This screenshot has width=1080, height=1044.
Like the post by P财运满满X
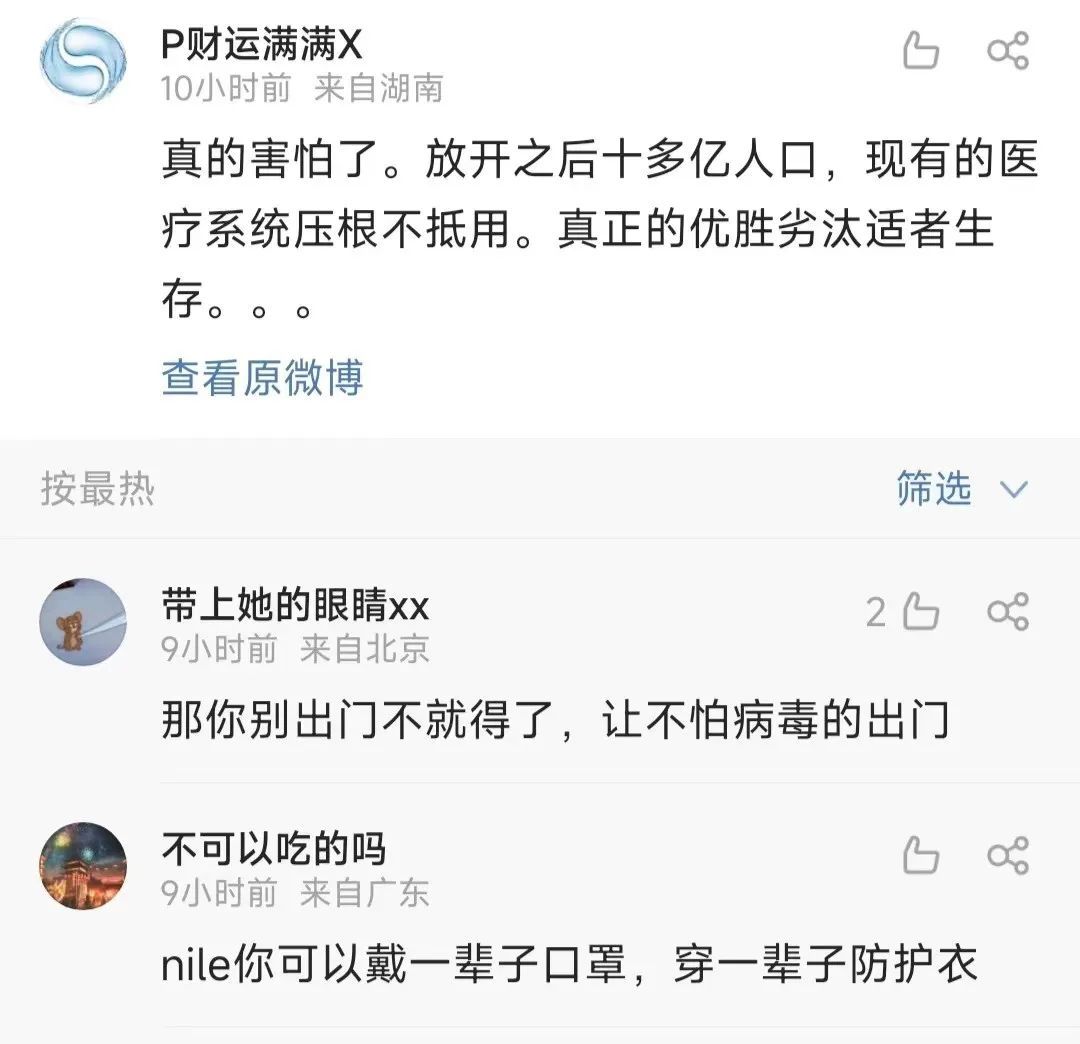920,50
